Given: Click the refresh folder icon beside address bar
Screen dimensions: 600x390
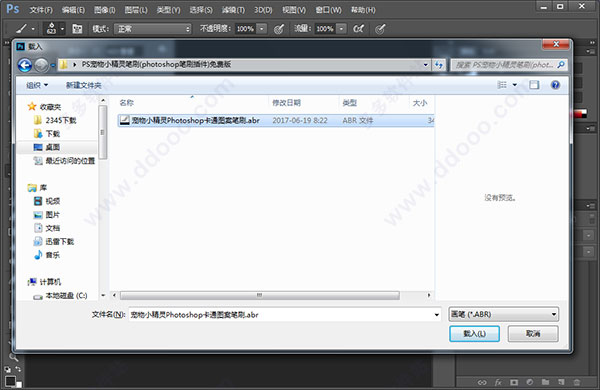Looking at the screenshot, I should (439, 65).
